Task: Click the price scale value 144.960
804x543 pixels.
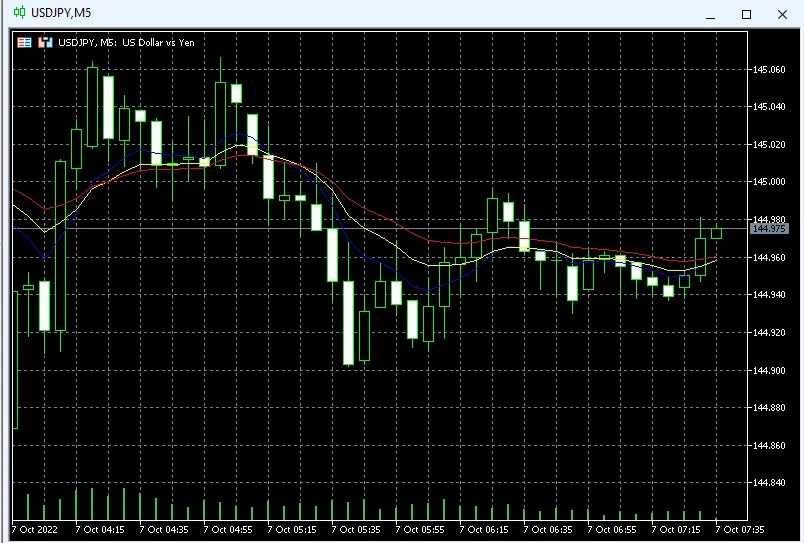Action: [769, 257]
